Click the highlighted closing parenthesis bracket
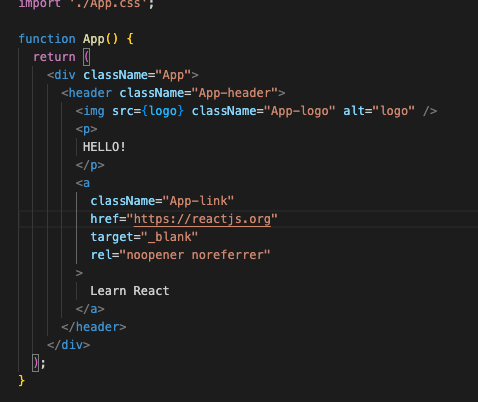The image size is (478, 402). [x=36, y=363]
